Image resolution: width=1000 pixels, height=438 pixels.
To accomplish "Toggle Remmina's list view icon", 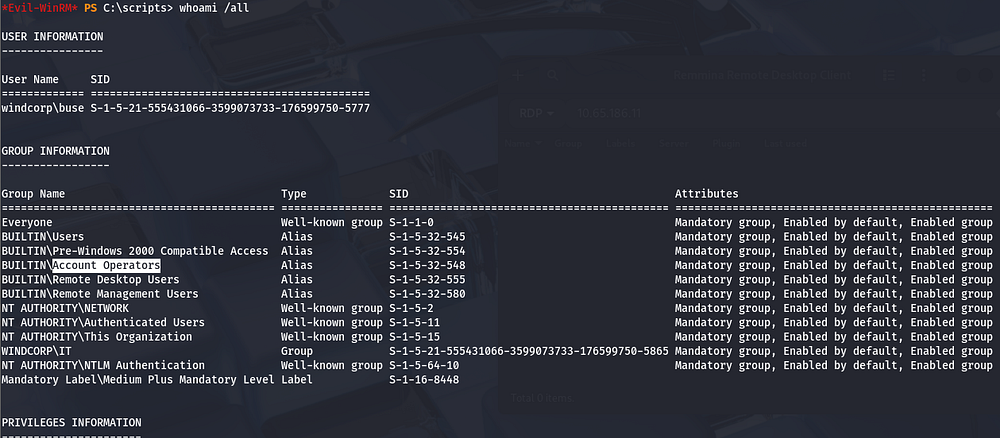I will [891, 75].
